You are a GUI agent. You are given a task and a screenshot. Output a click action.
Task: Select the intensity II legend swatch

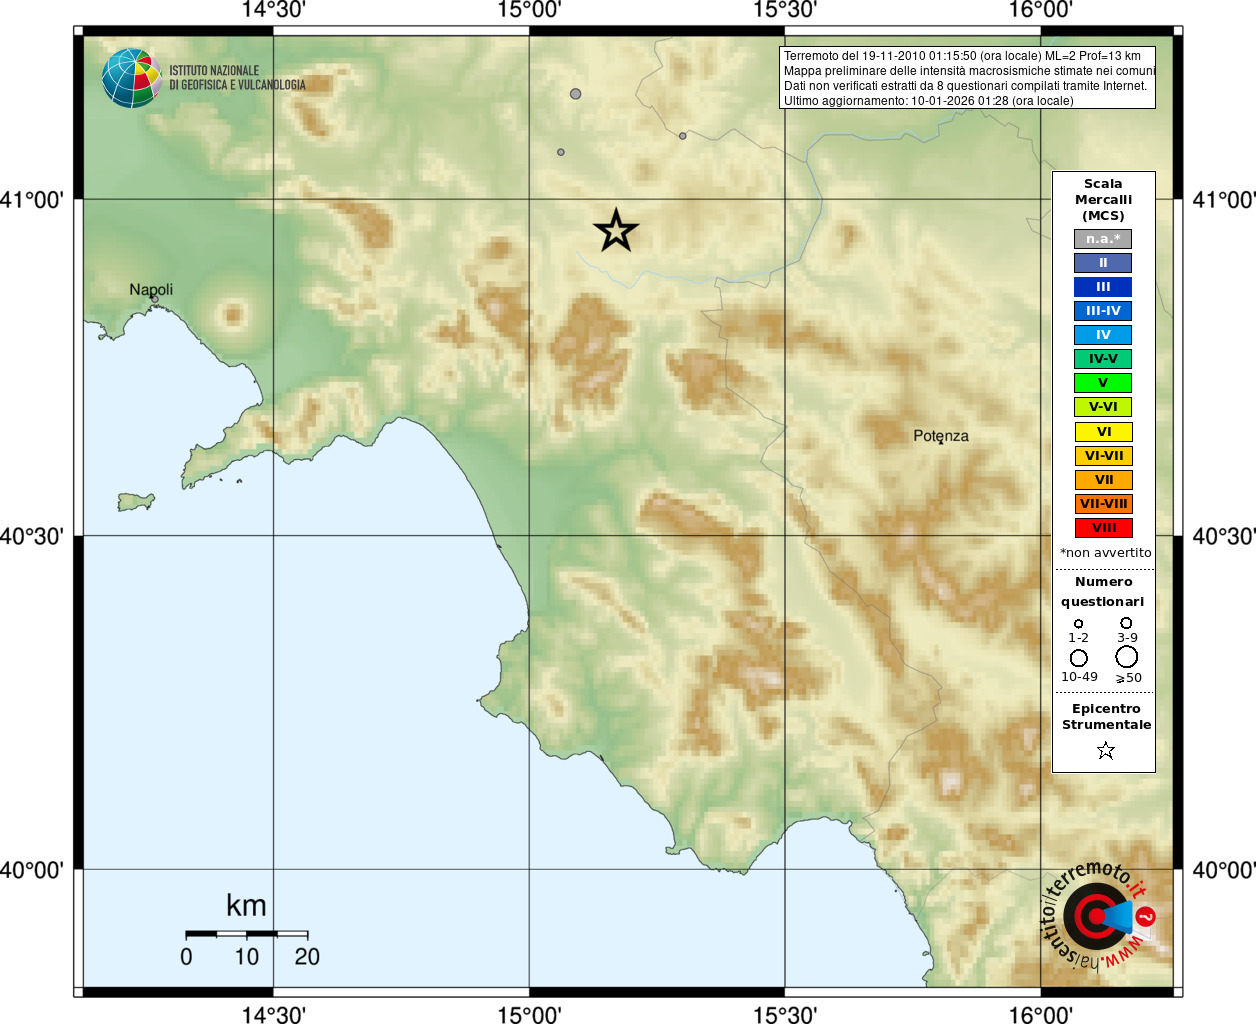[x=1103, y=263]
